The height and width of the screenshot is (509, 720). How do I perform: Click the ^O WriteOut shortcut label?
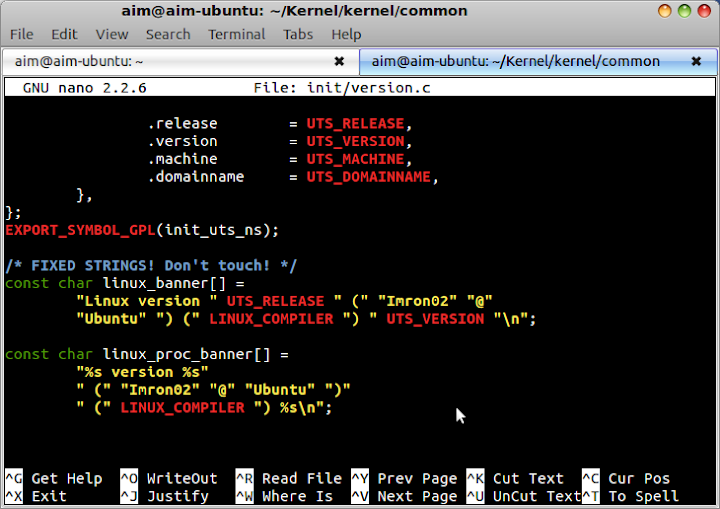[168, 478]
